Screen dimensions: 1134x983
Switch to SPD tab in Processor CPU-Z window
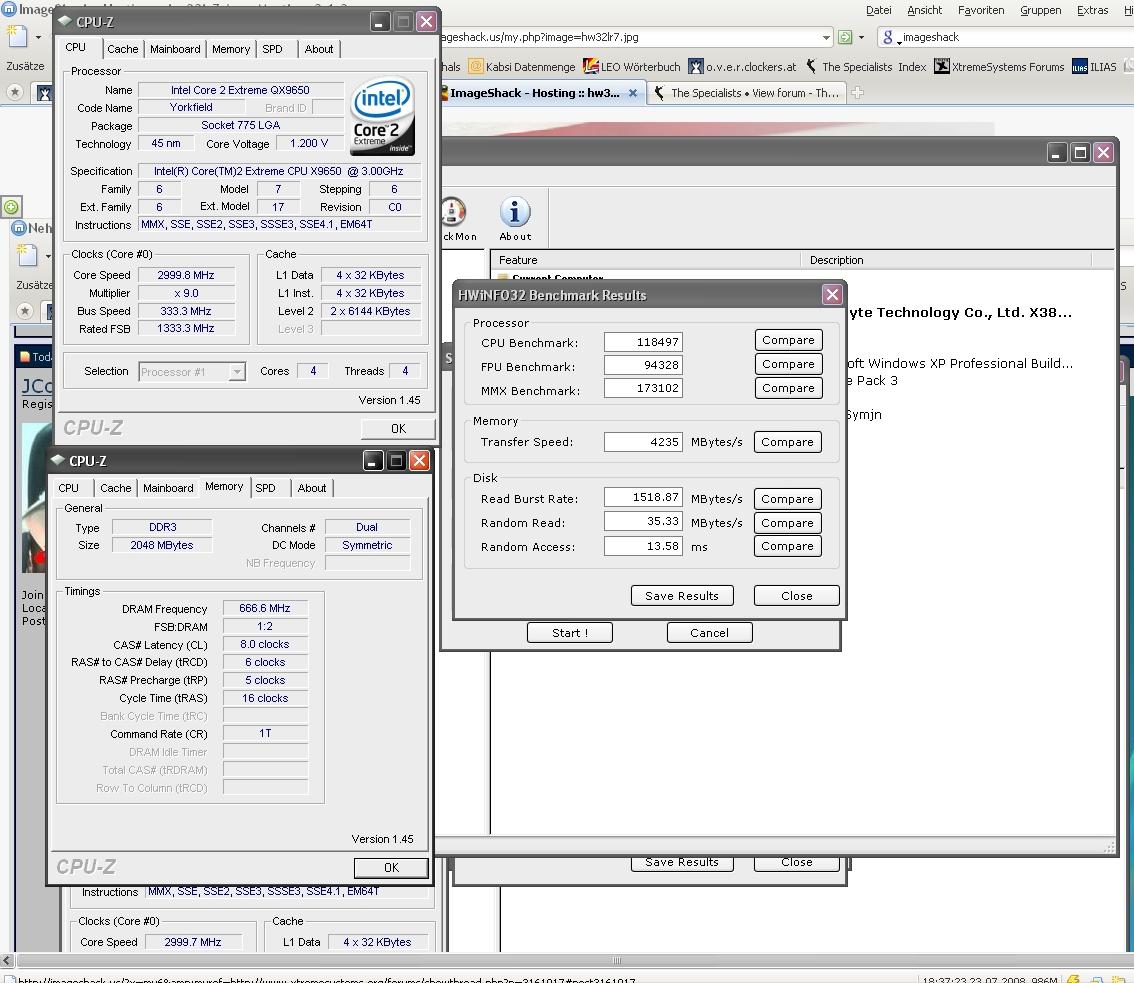(273, 49)
